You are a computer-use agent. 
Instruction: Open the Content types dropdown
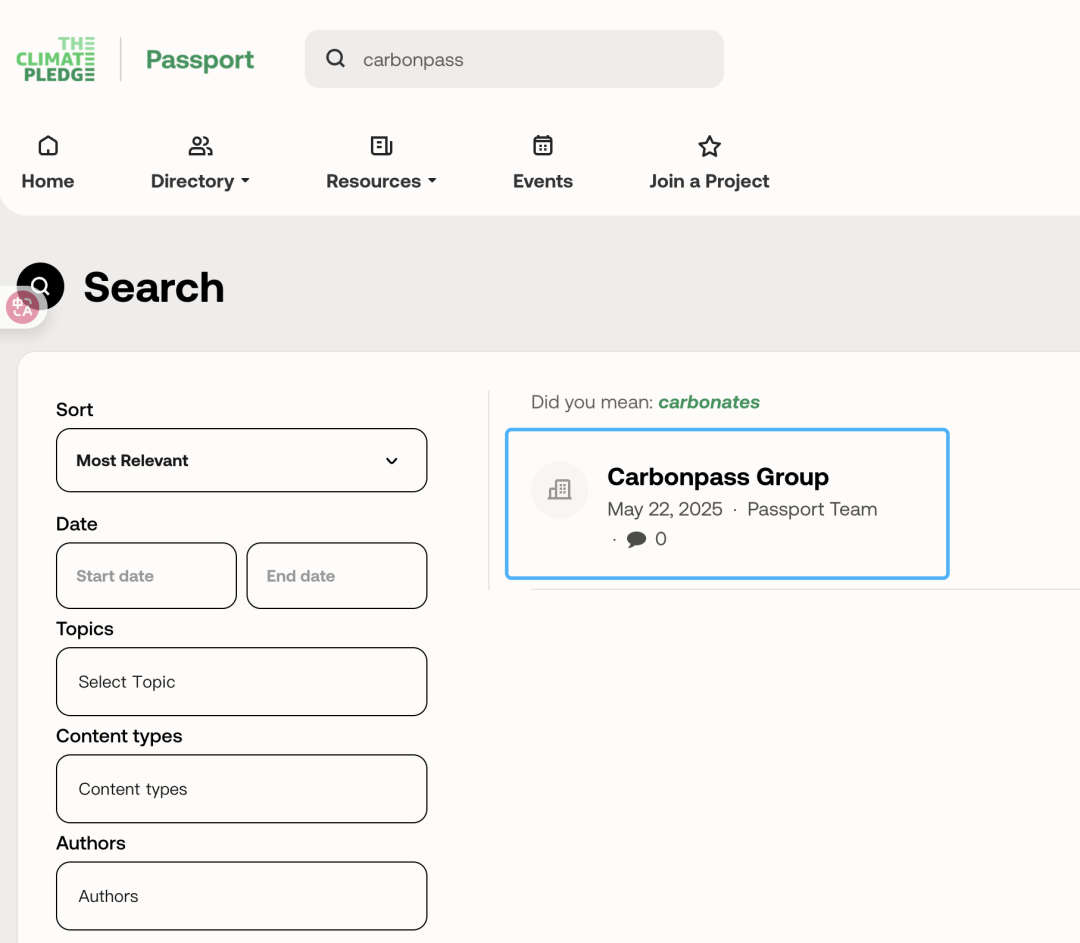point(241,789)
